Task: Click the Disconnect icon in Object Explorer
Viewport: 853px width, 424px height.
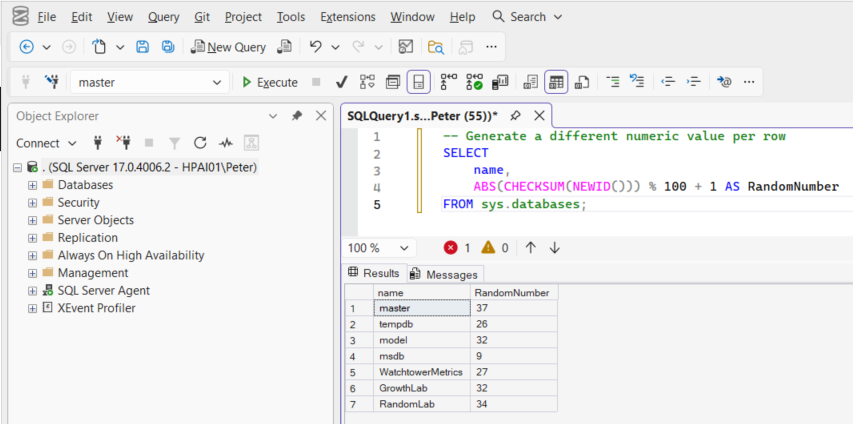Action: [124, 143]
